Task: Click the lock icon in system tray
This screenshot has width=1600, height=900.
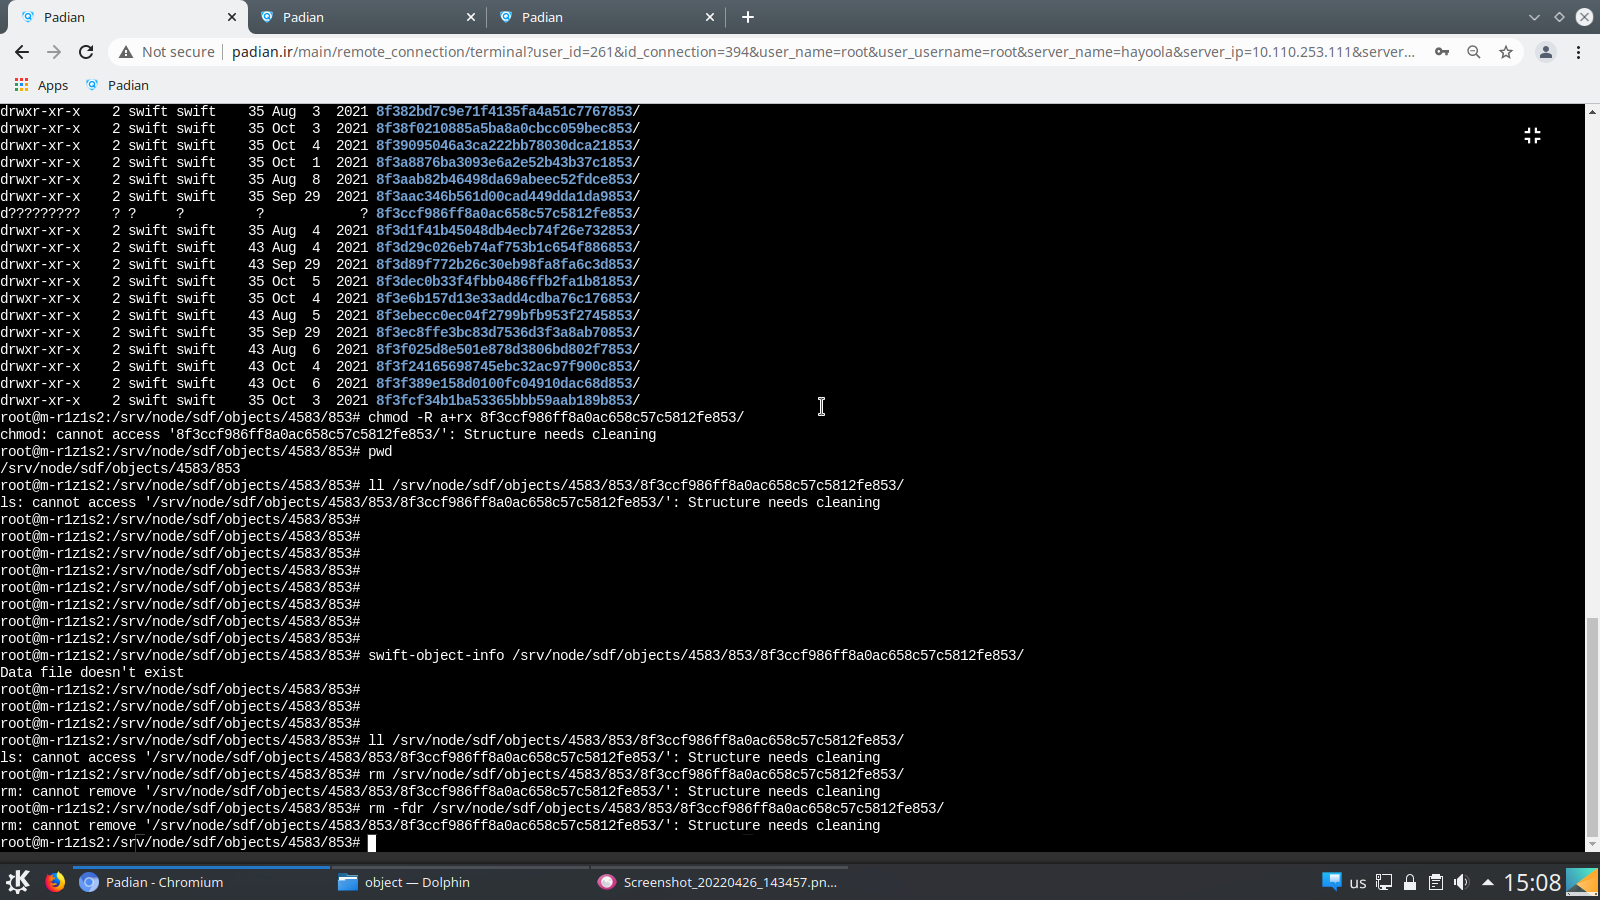Action: [1410, 882]
